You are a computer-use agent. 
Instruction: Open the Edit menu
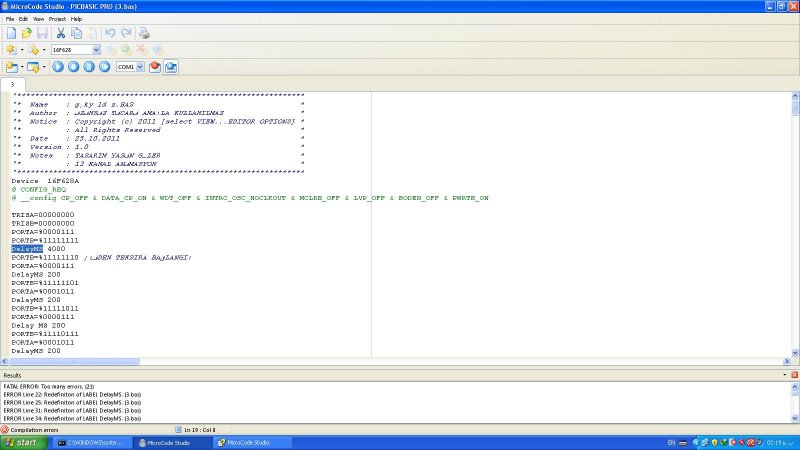click(23, 19)
